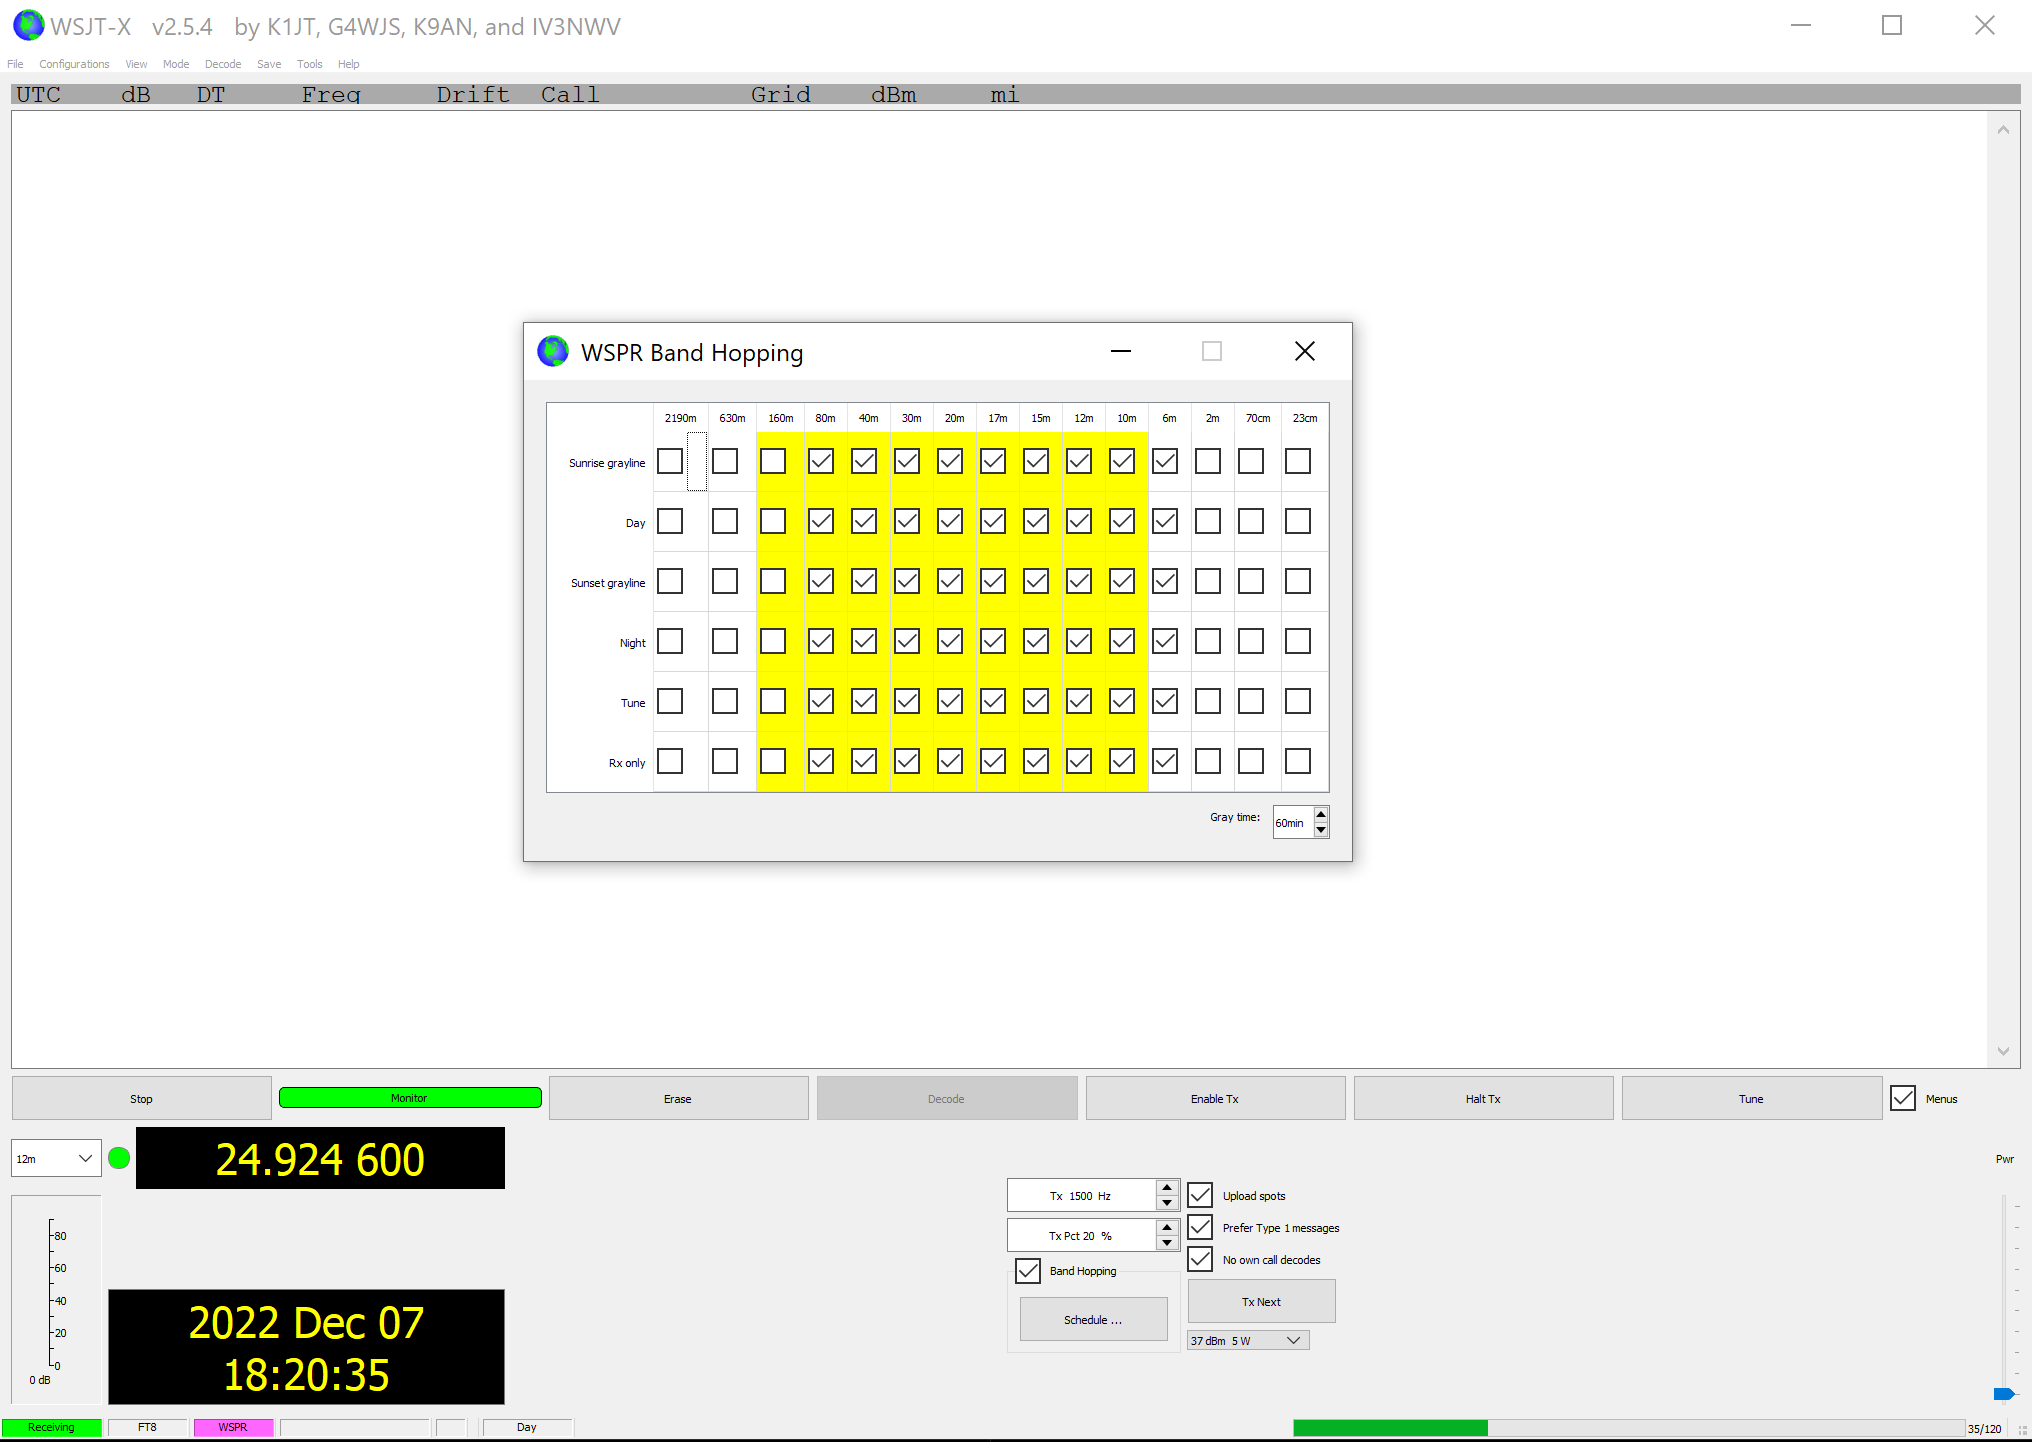Click the Stop button
Image resolution: width=2032 pixels, height=1442 pixels.
141,1098
